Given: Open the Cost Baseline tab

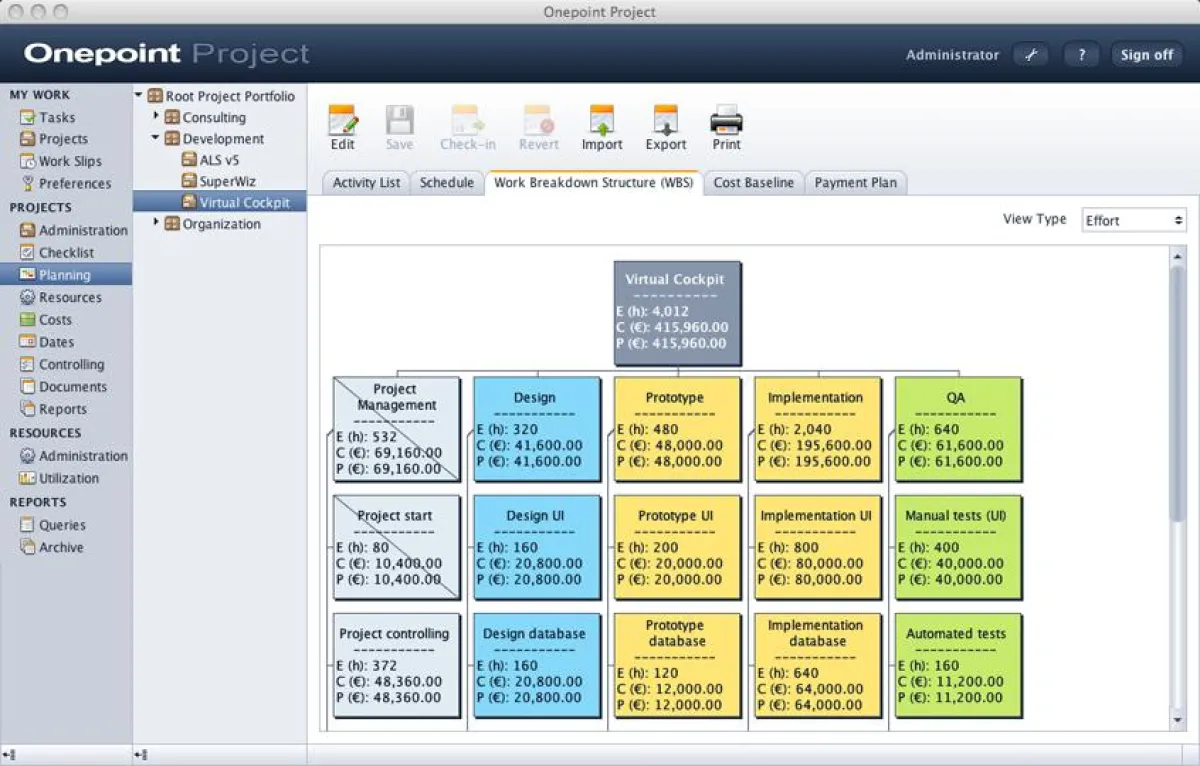Looking at the screenshot, I should coord(753,182).
